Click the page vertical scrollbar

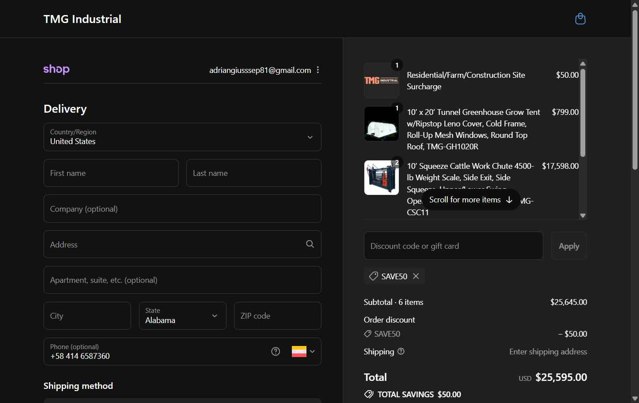coord(635,90)
